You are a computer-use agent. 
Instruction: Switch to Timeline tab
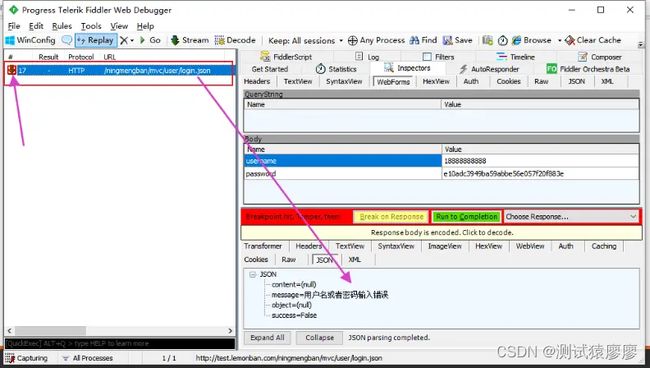coord(516,57)
